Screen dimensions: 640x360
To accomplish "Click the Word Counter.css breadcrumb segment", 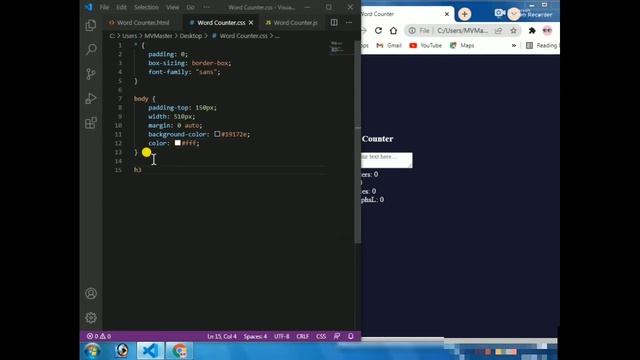I will (243, 36).
